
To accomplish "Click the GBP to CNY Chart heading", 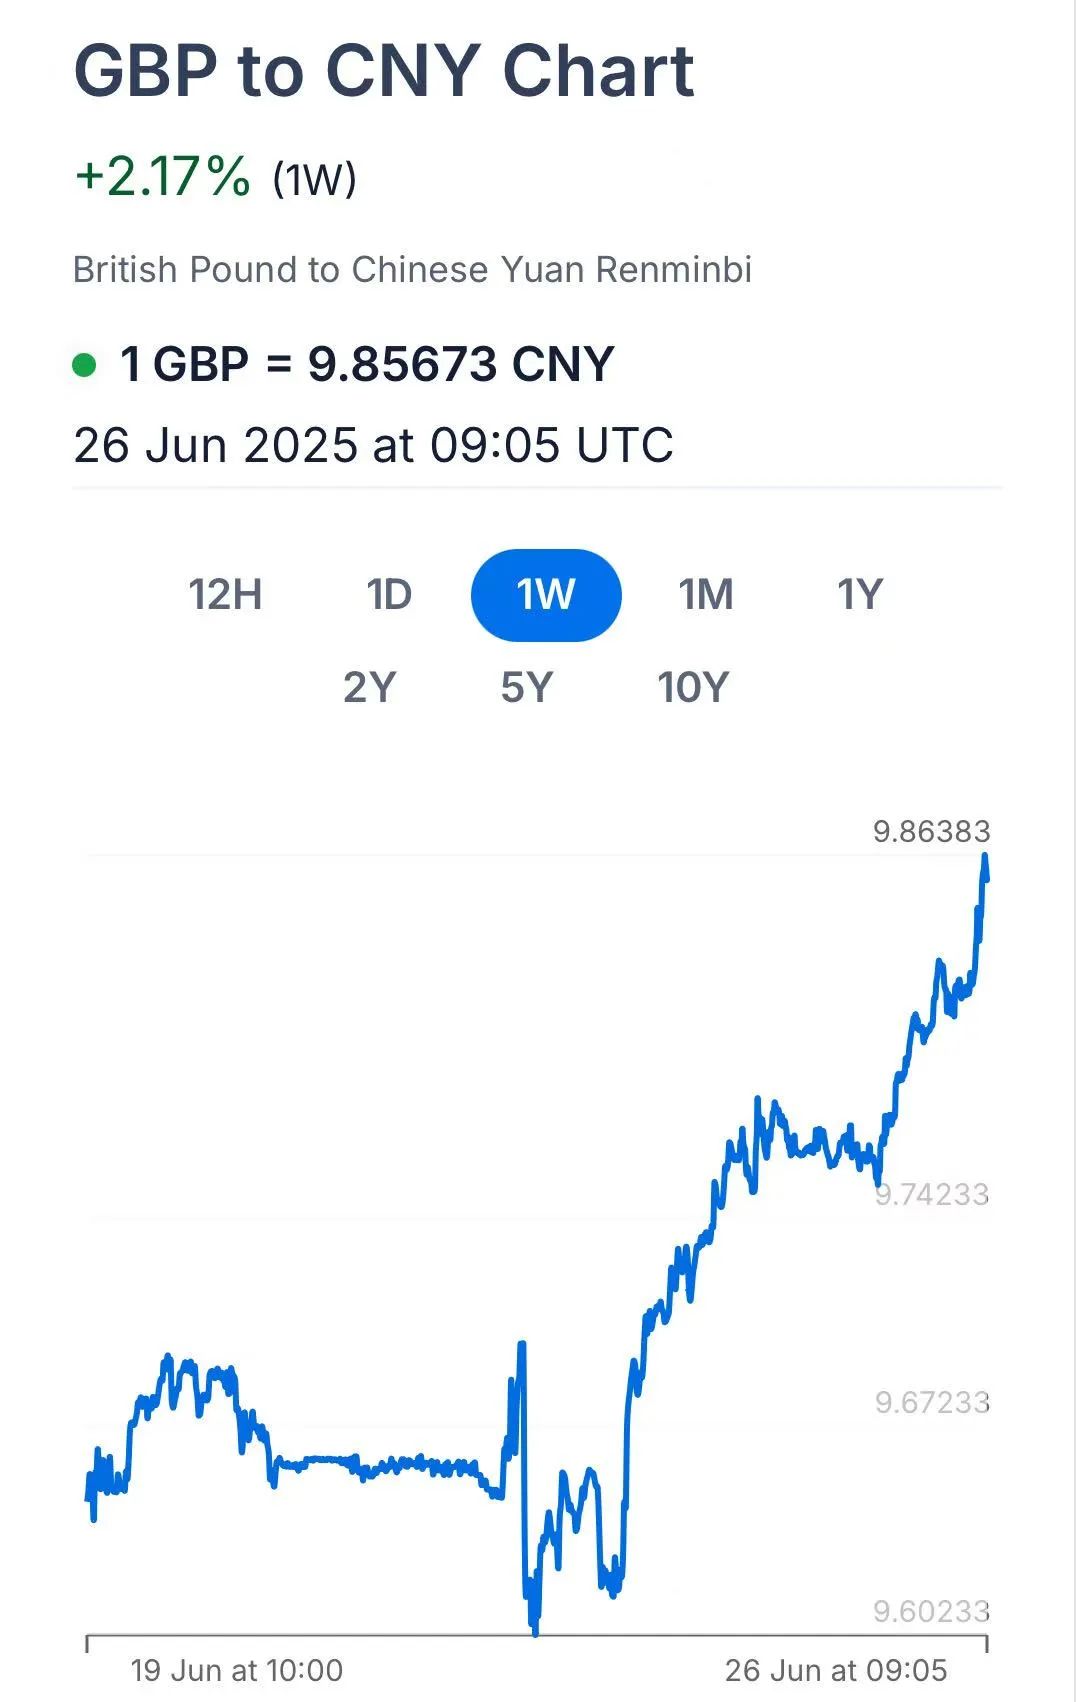I will [x=384, y=72].
